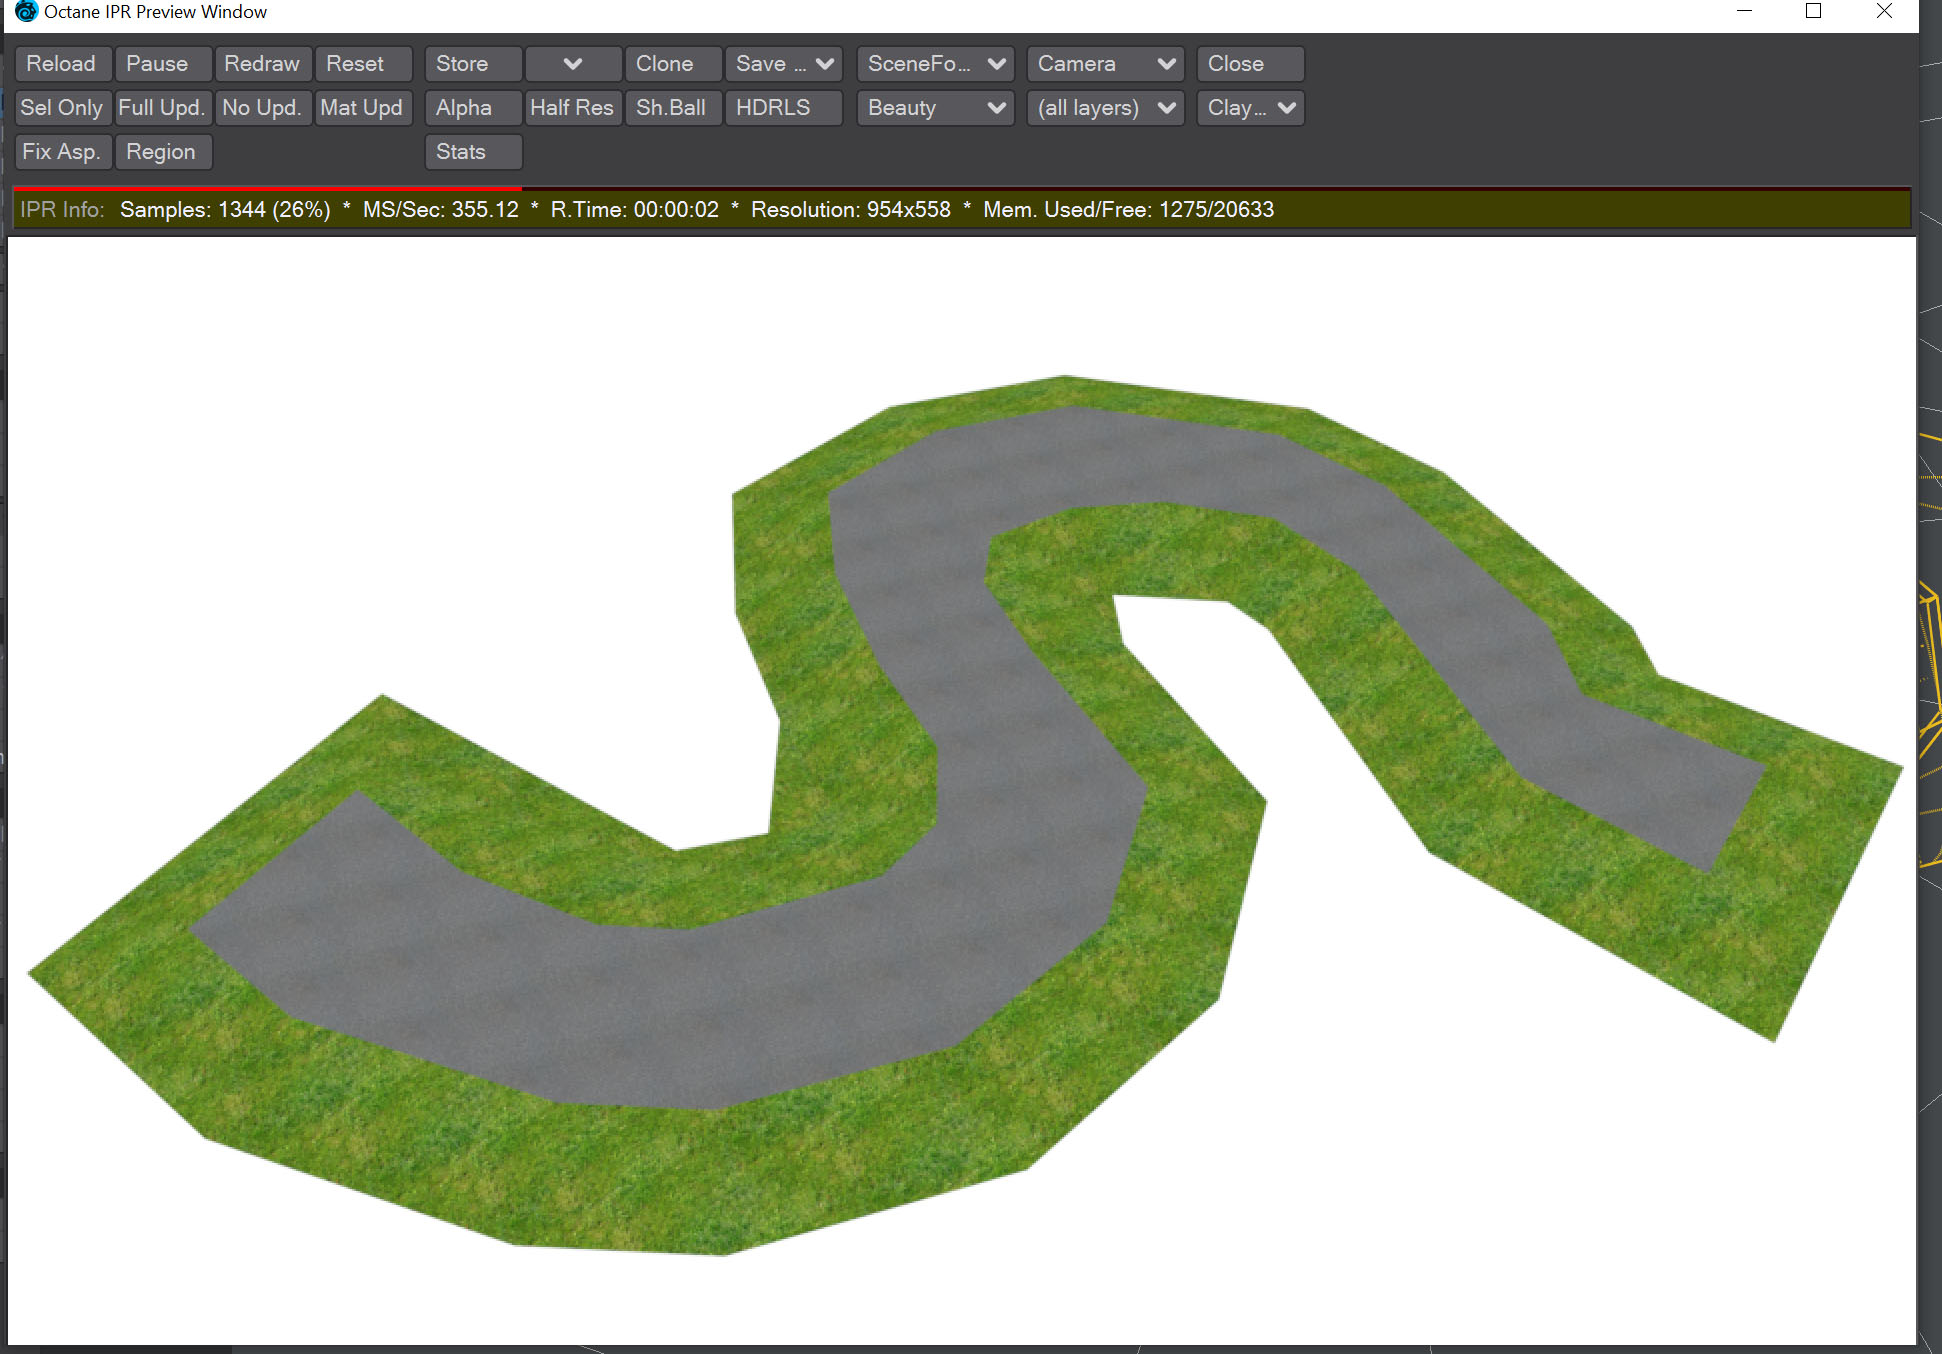Toggle the Sh.Ball preview
Screen dimensions: 1942x1354
pyautogui.click(x=672, y=108)
